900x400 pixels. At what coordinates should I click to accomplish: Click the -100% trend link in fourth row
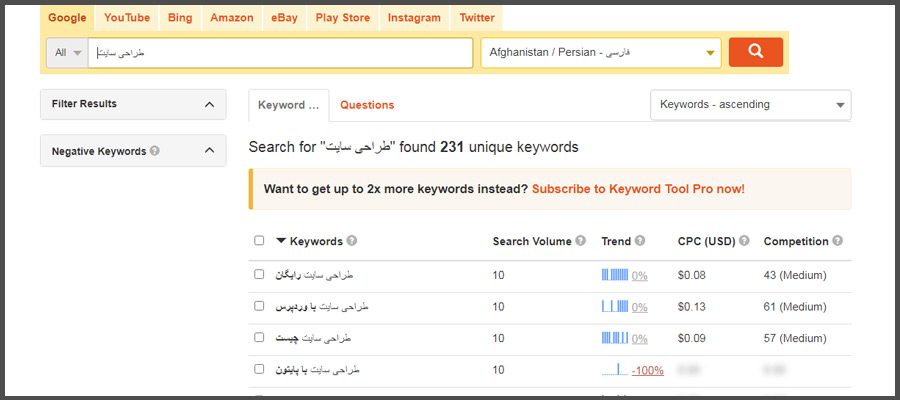(647, 370)
